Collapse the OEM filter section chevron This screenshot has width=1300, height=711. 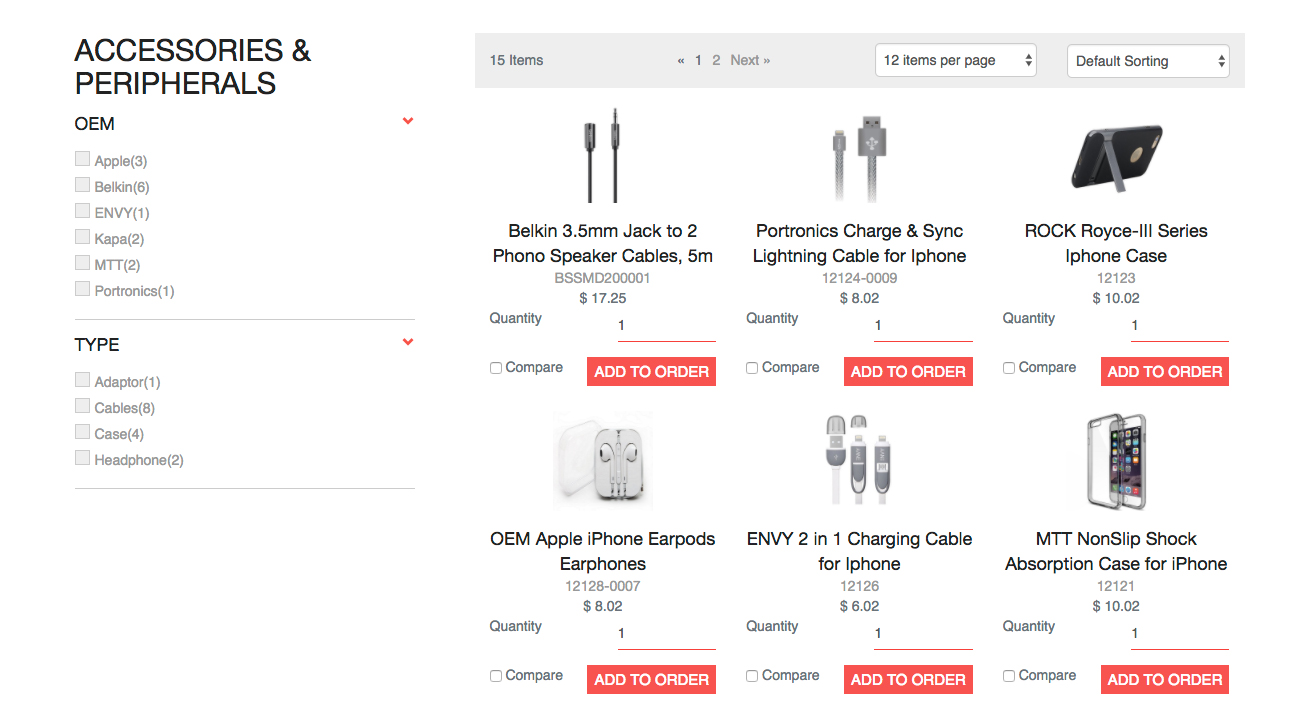coord(408,121)
